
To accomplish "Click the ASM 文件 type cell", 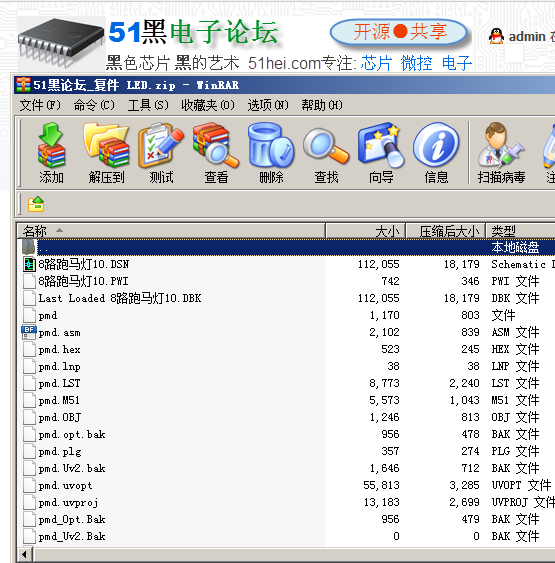I will pos(515,332).
